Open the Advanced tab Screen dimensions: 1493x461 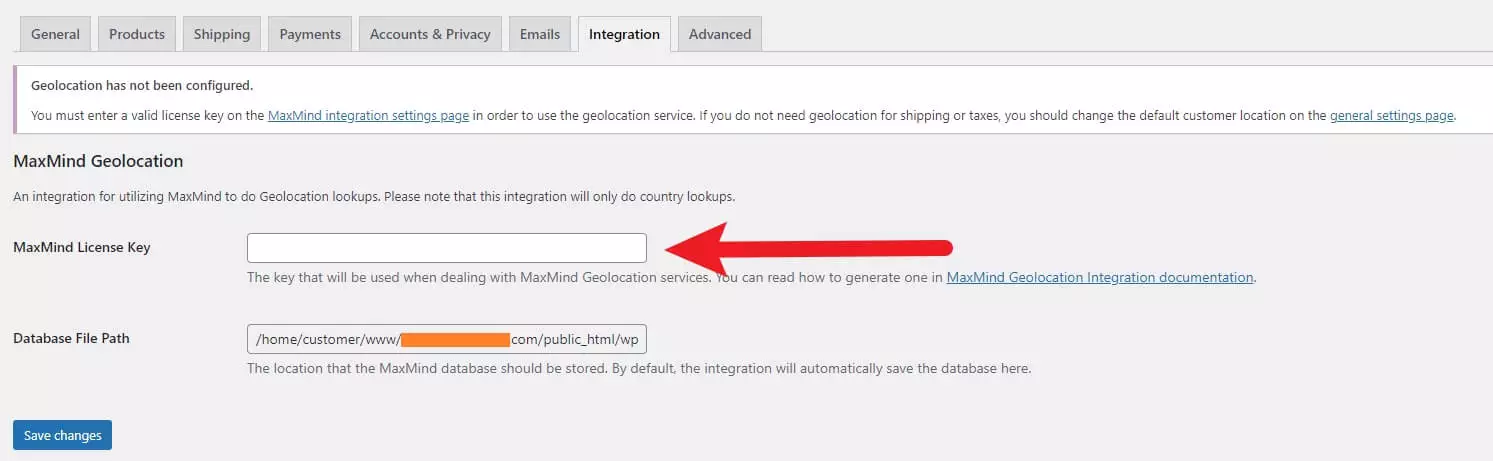coord(720,34)
